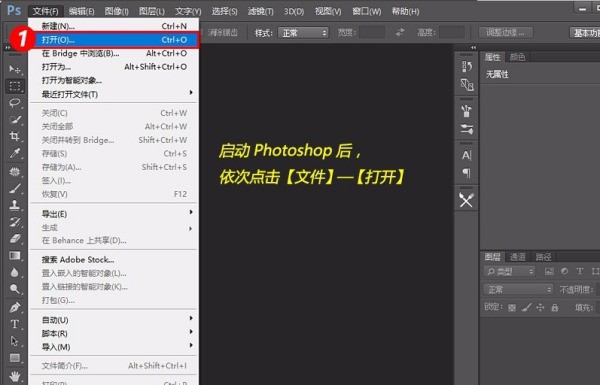Collapse the right panel dock arrows

474,47
